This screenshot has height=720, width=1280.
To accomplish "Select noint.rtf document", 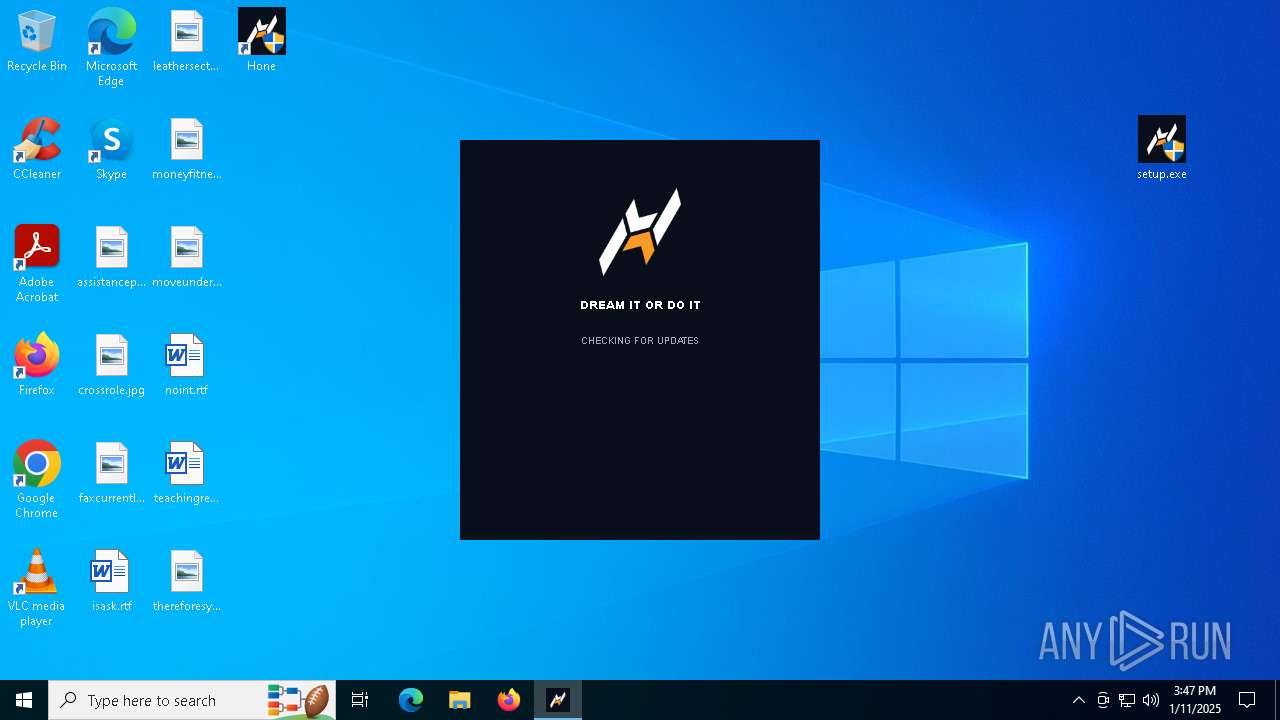I will [186, 366].
